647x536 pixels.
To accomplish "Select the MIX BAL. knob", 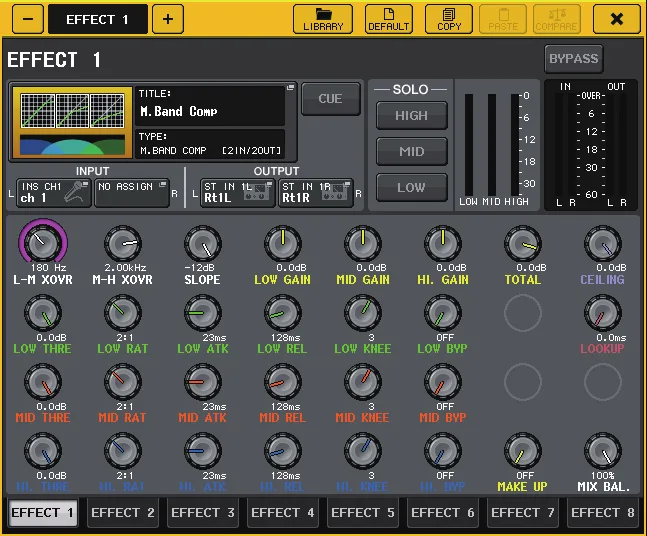I will (603, 451).
